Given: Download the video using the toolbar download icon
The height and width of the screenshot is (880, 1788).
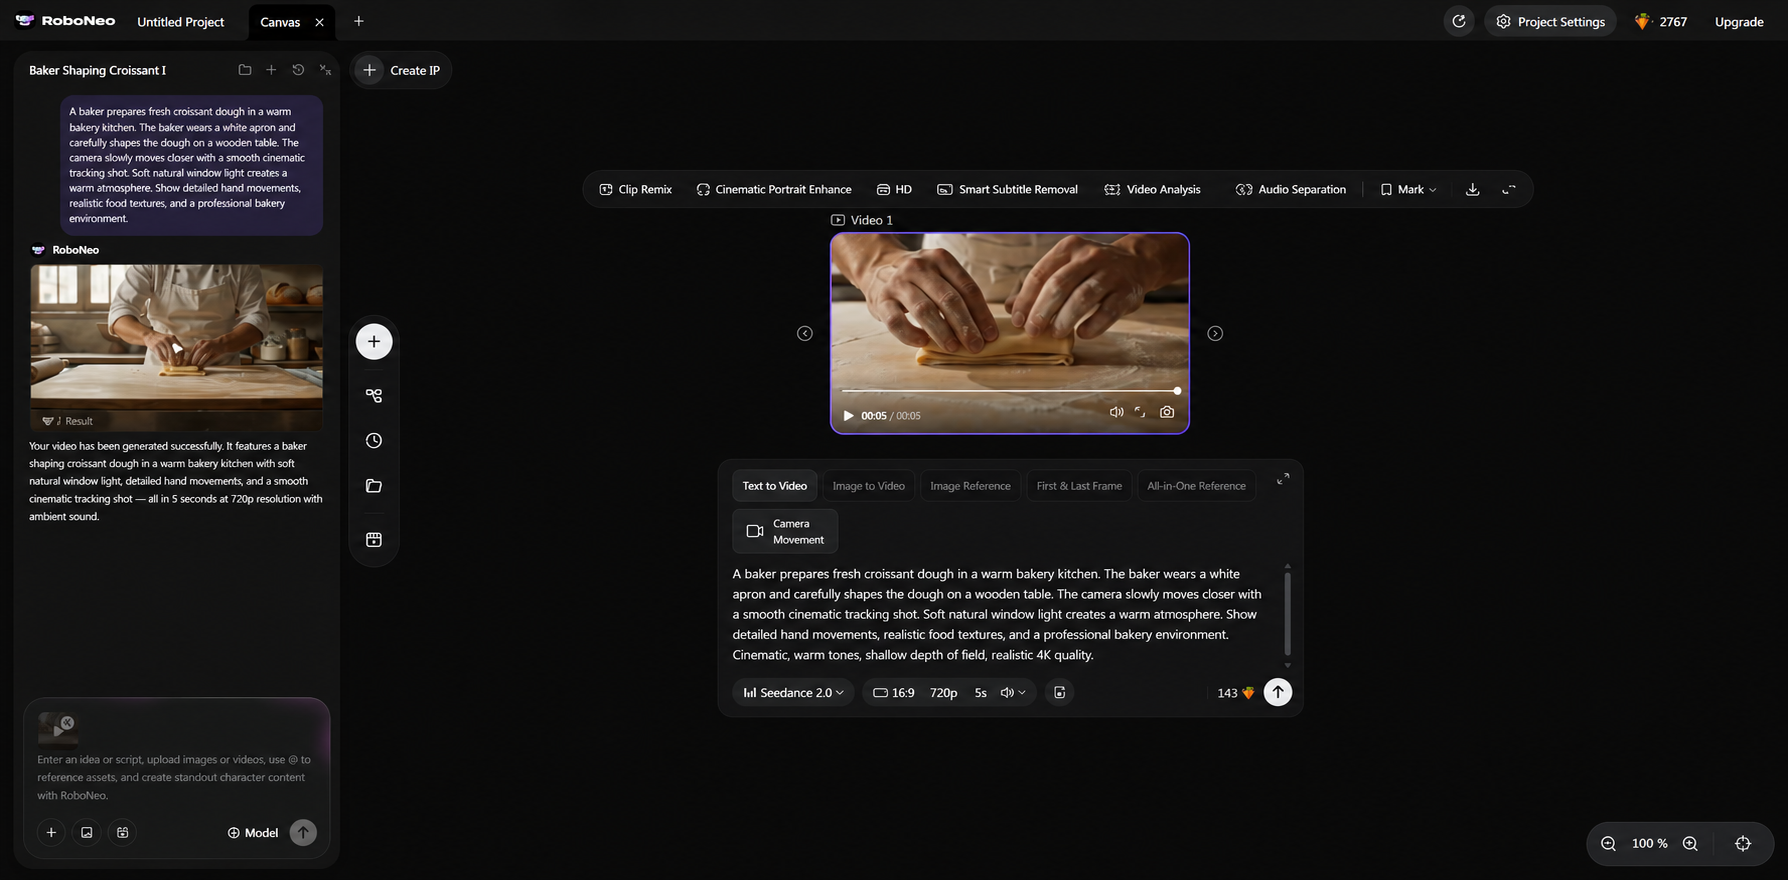Looking at the screenshot, I should [1473, 189].
